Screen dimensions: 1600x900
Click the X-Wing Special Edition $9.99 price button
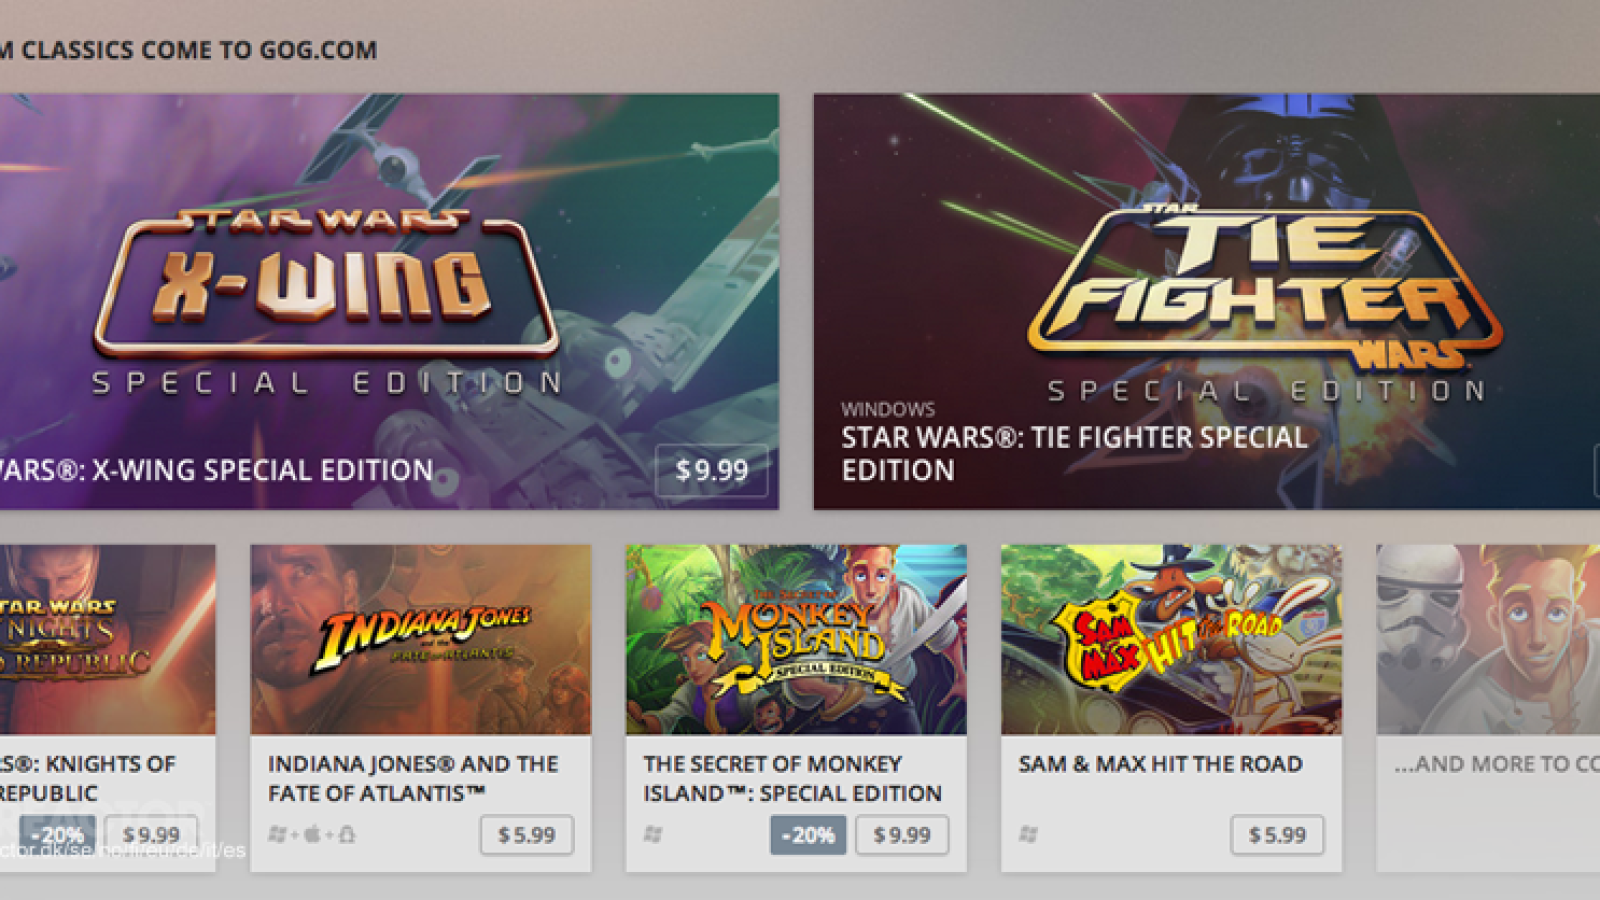coord(711,470)
